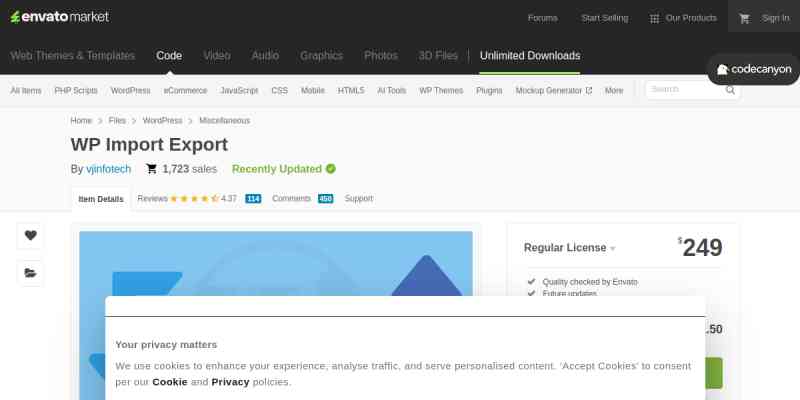Click the sales cart icon

click(152, 169)
